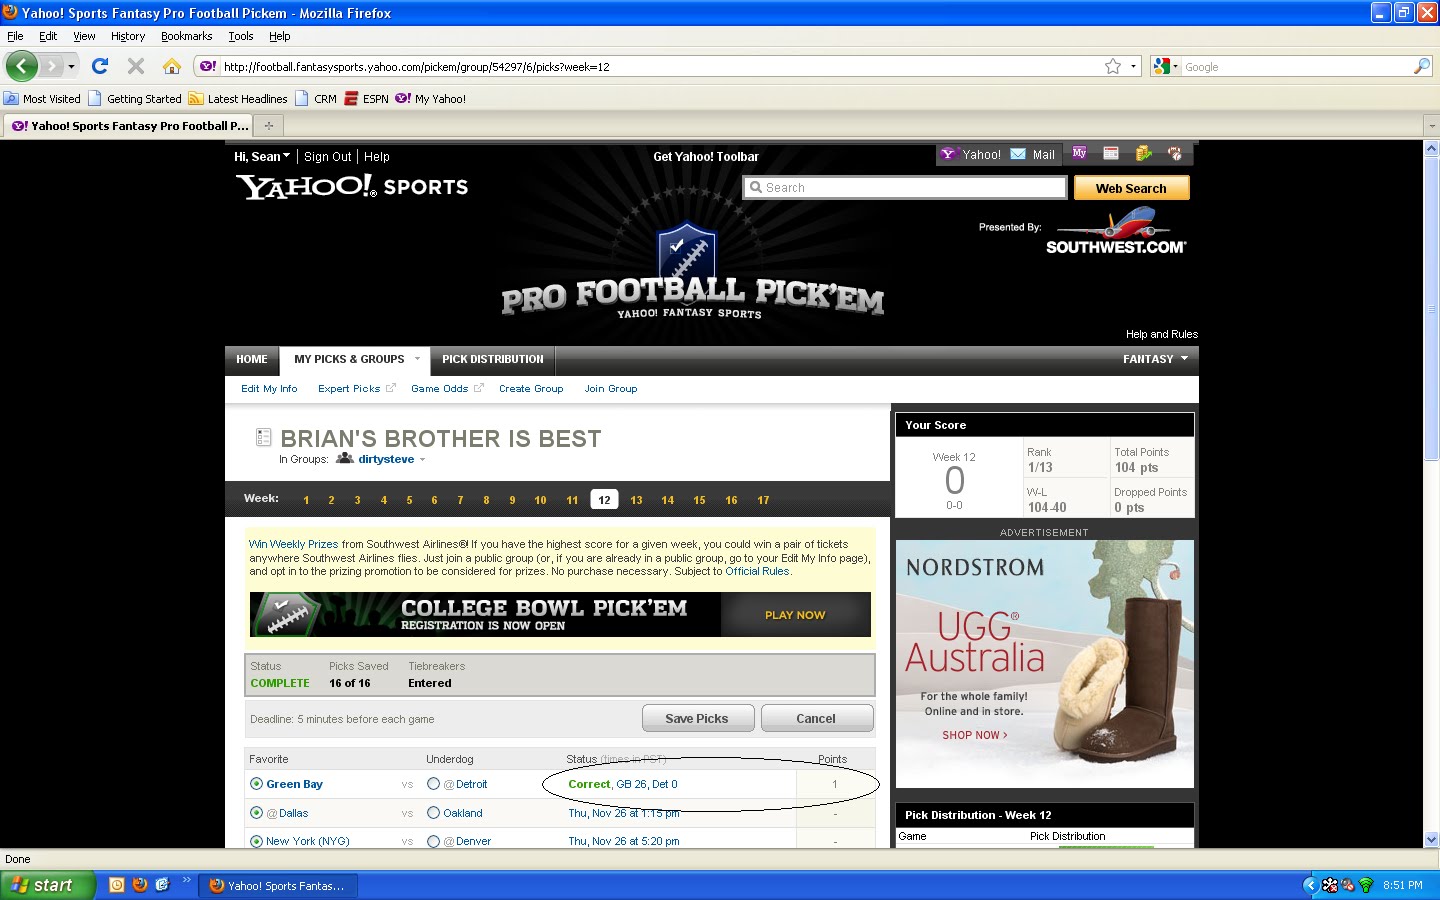The height and width of the screenshot is (900, 1440).
Task: Open the Windows Start button
Action: click(x=47, y=885)
